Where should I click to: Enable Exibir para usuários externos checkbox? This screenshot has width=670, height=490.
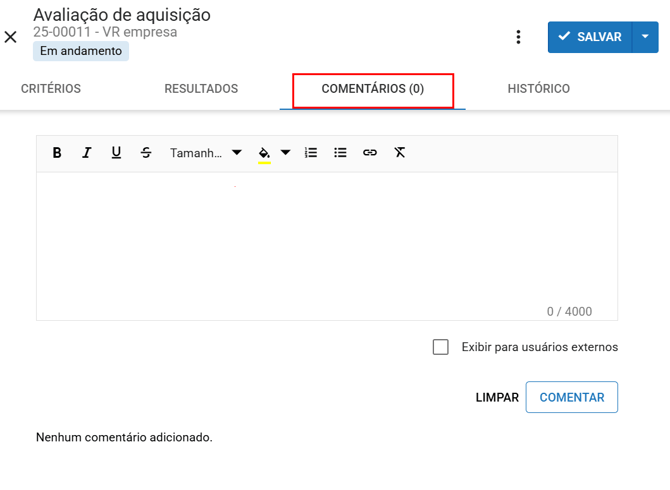[440, 347]
